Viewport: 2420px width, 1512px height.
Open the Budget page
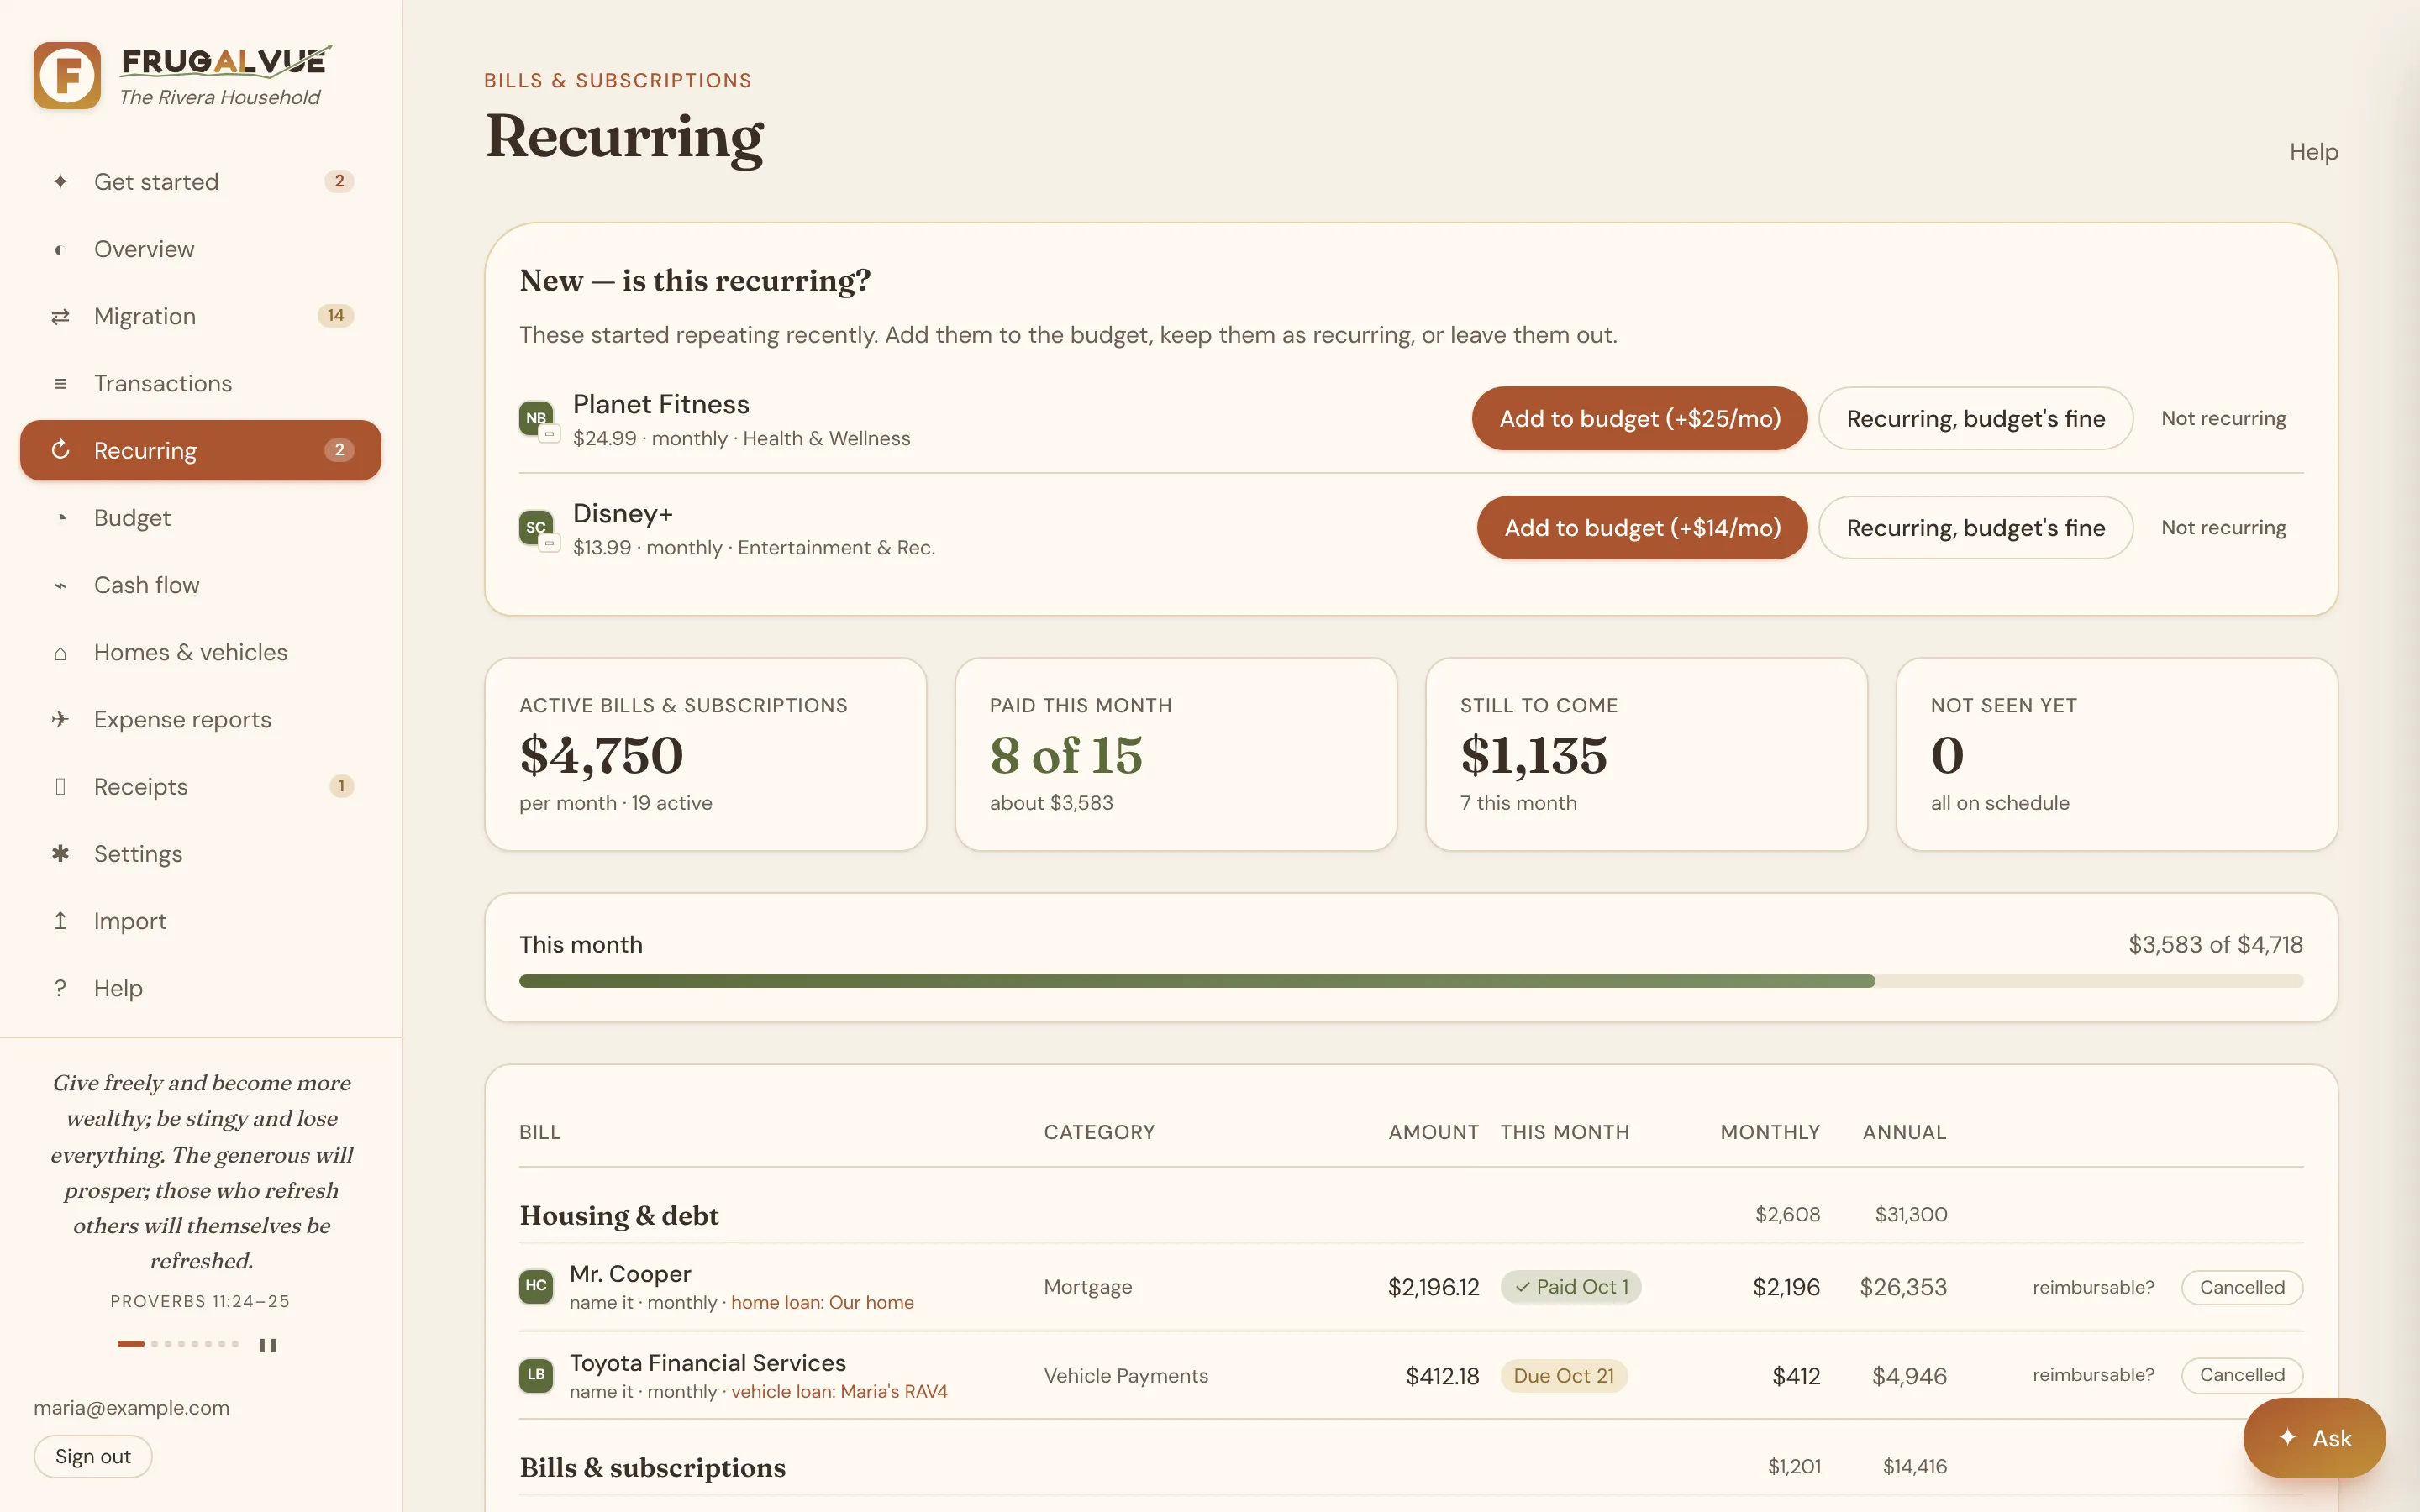click(200, 518)
